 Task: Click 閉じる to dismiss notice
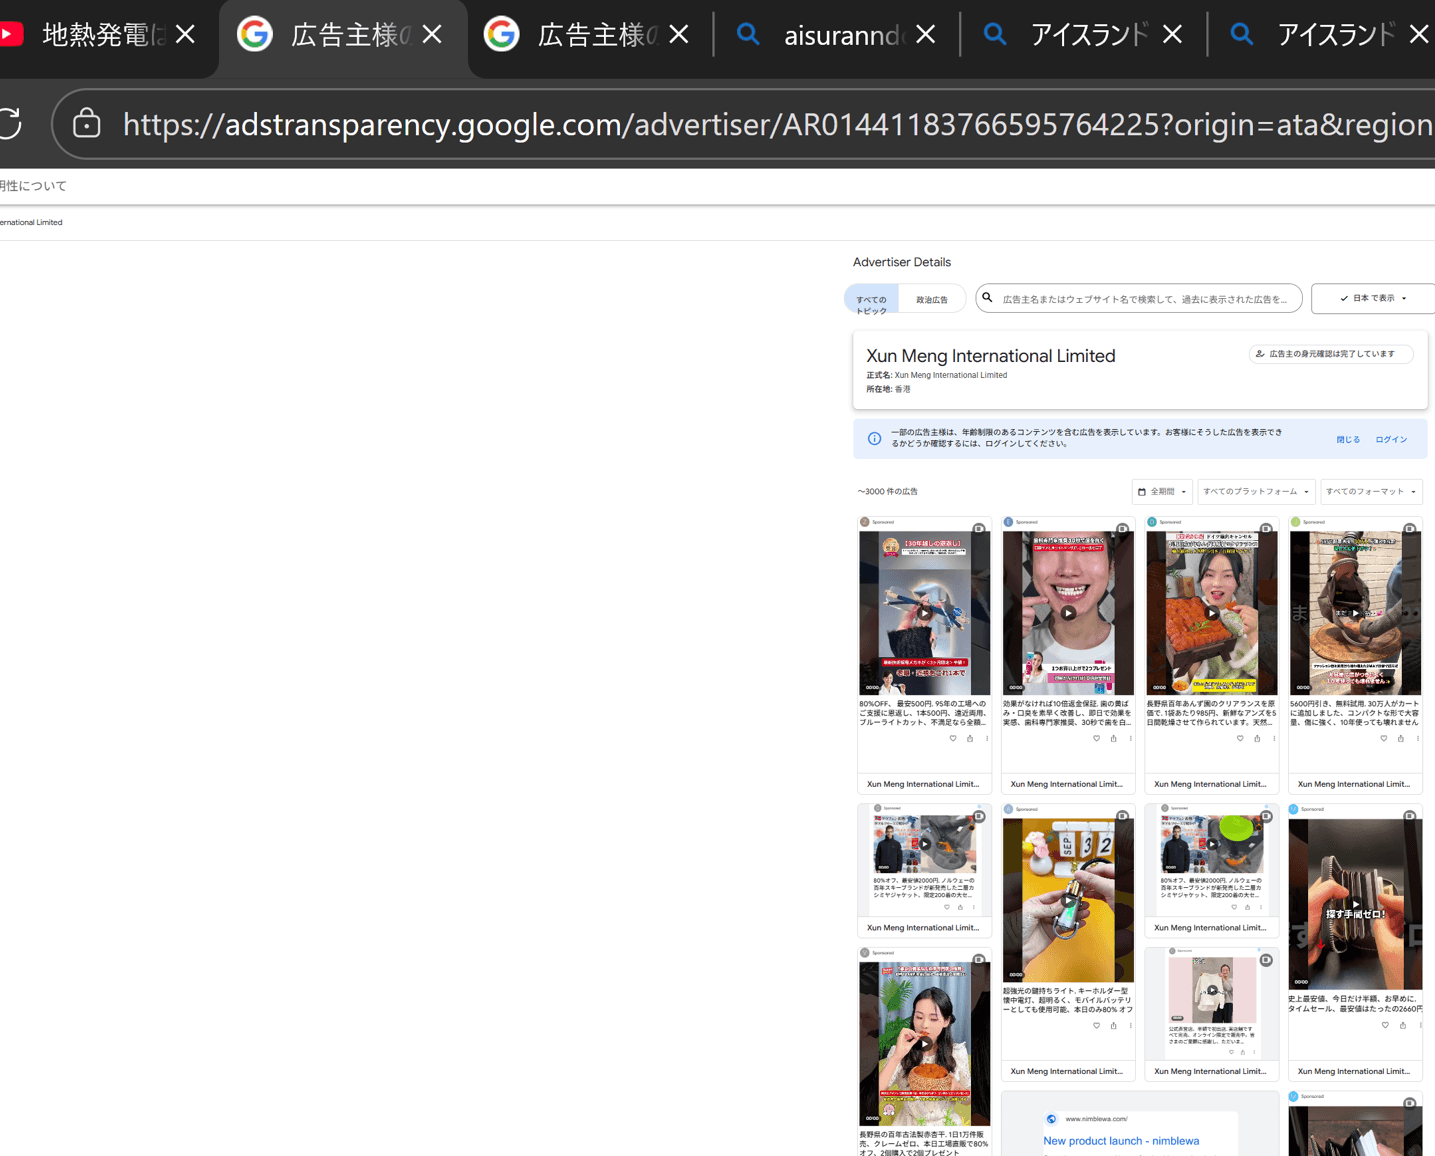click(1348, 439)
